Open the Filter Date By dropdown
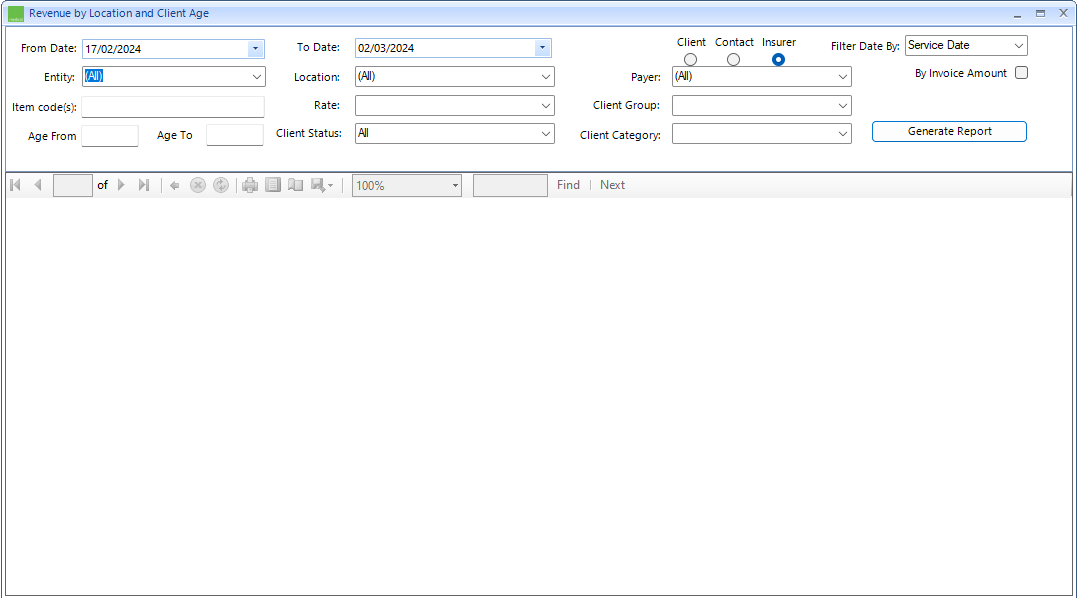The width and height of the screenshot is (1078, 598). [x=1018, y=46]
